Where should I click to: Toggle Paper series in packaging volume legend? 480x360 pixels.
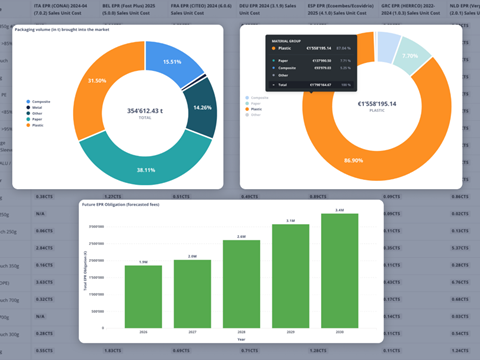click(34, 119)
